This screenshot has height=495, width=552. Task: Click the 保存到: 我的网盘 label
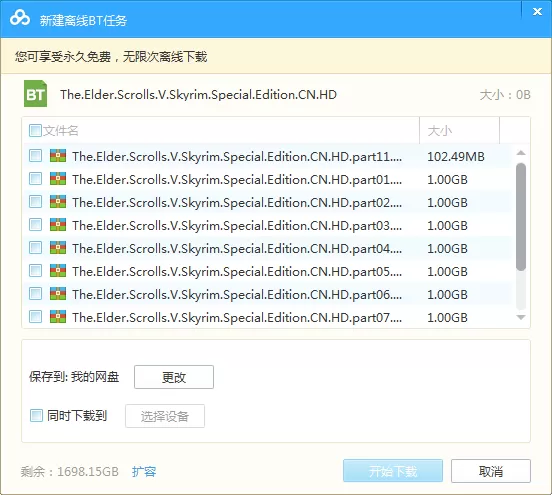pos(74,377)
